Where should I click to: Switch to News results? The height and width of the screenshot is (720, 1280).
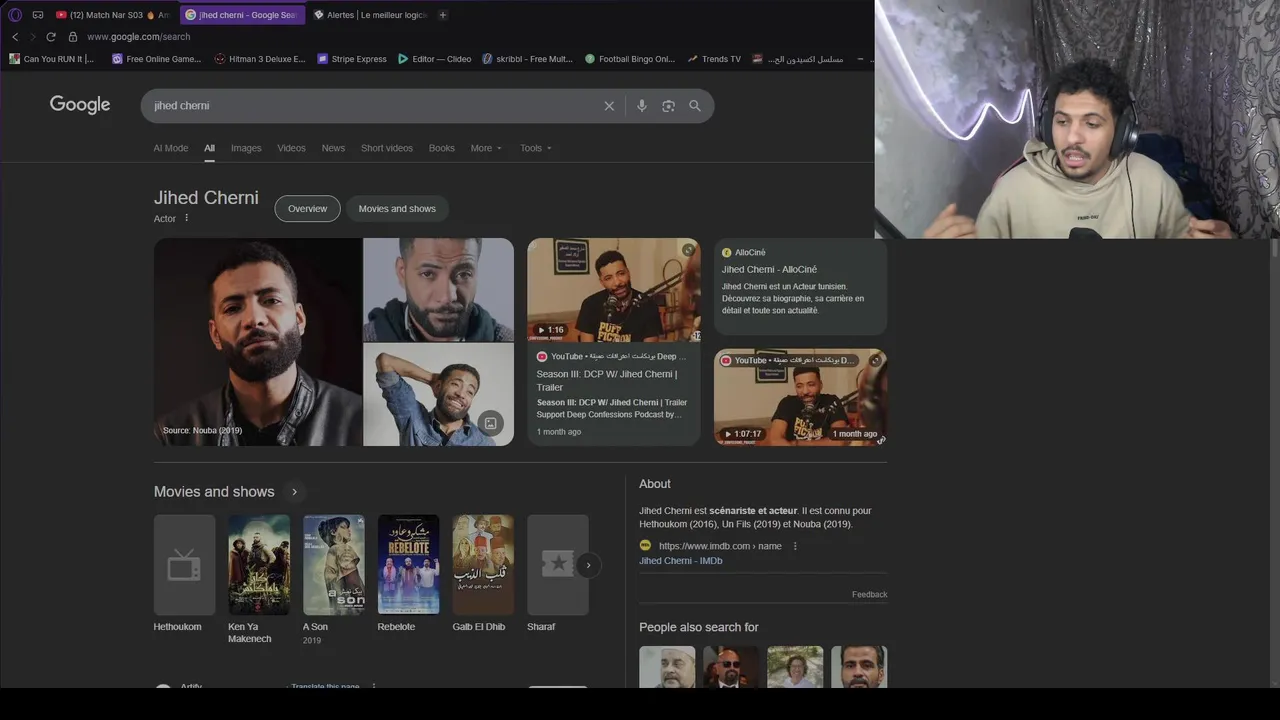click(333, 148)
